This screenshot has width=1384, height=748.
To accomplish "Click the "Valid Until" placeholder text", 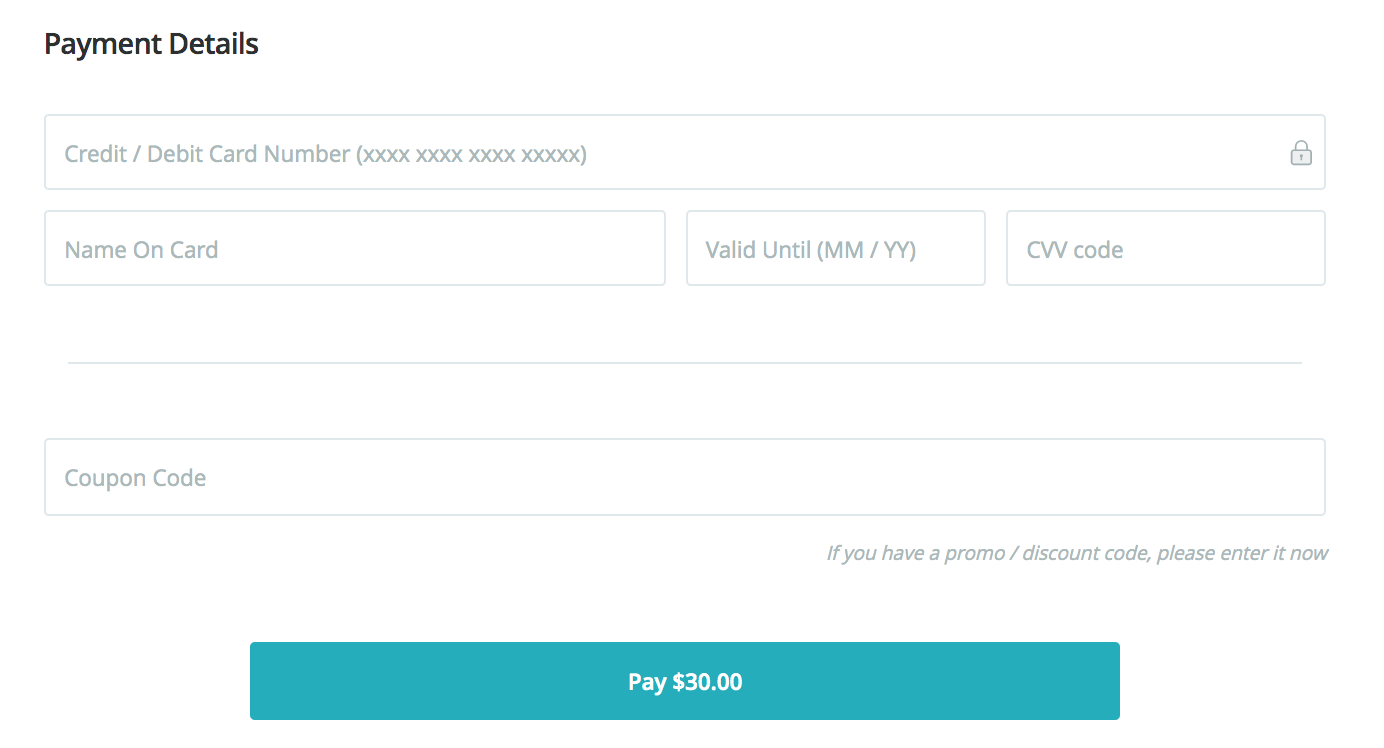I will point(758,249).
